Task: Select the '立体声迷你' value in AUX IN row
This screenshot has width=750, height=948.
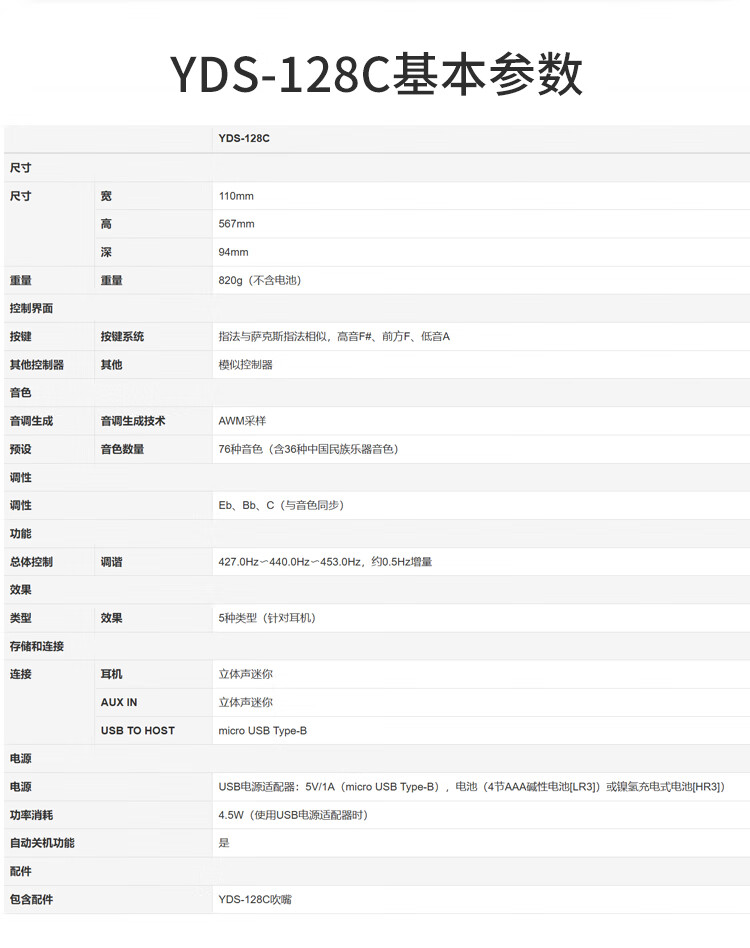Action: pos(245,702)
